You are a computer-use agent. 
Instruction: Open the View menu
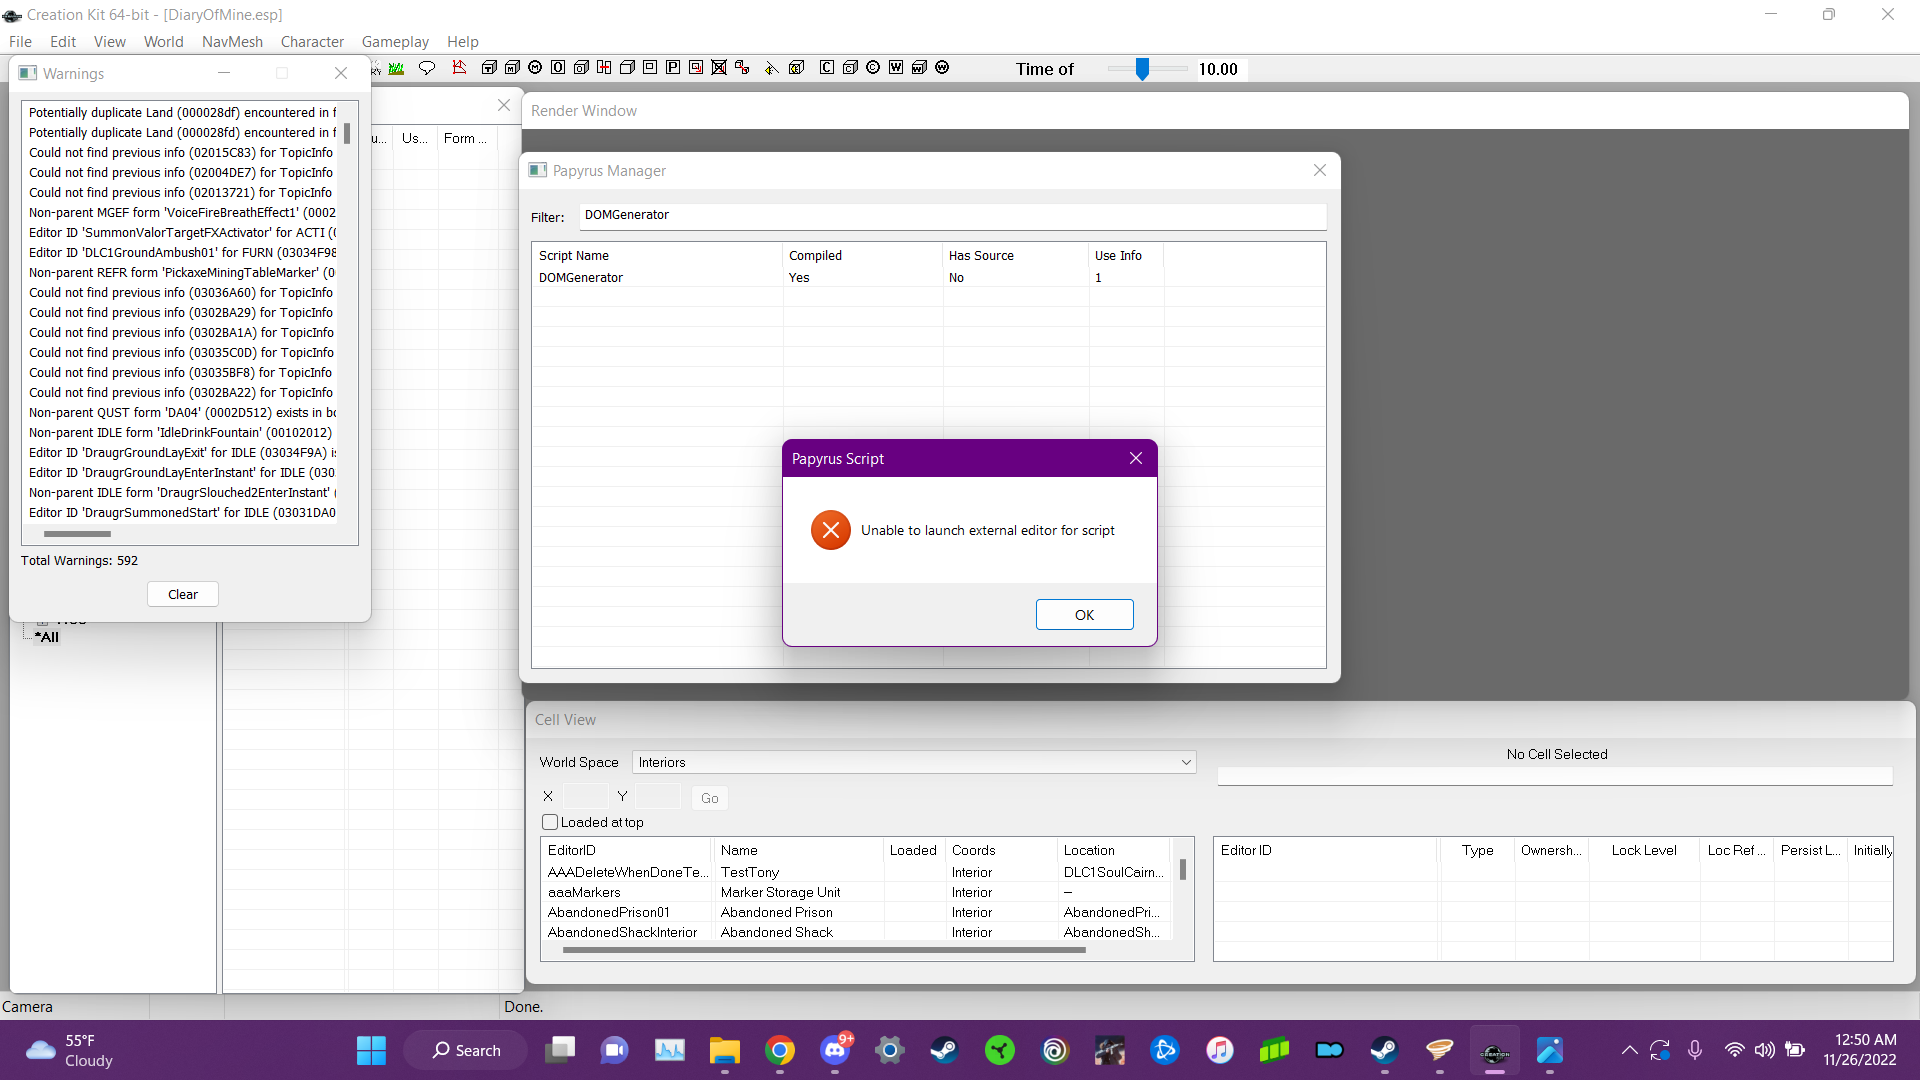110,42
